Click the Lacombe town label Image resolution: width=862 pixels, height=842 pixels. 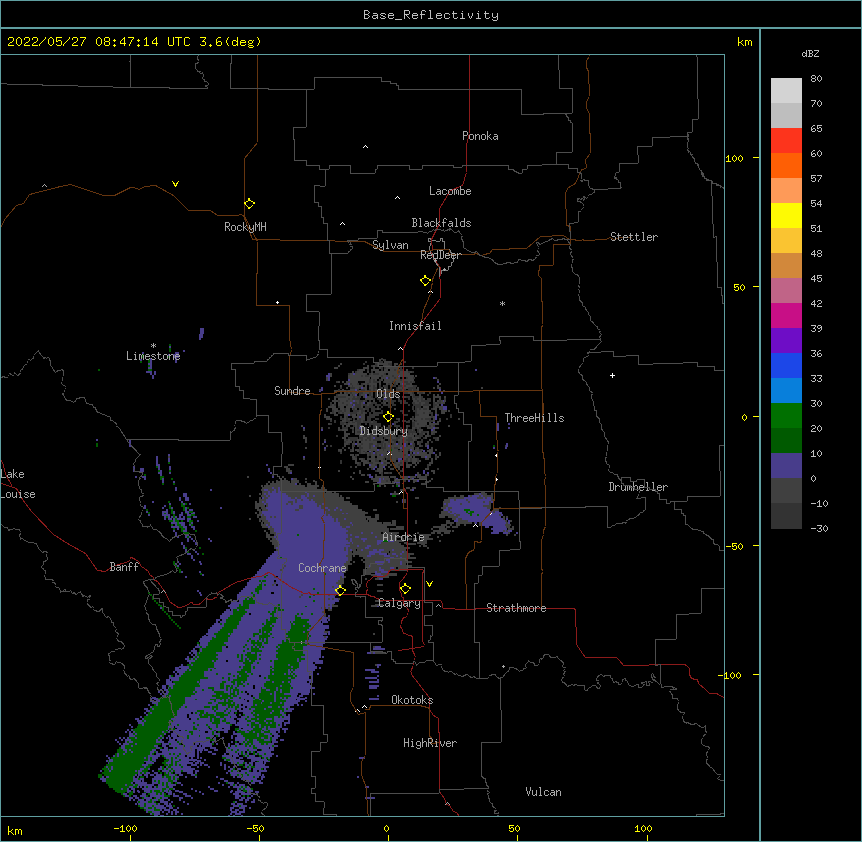(x=450, y=191)
